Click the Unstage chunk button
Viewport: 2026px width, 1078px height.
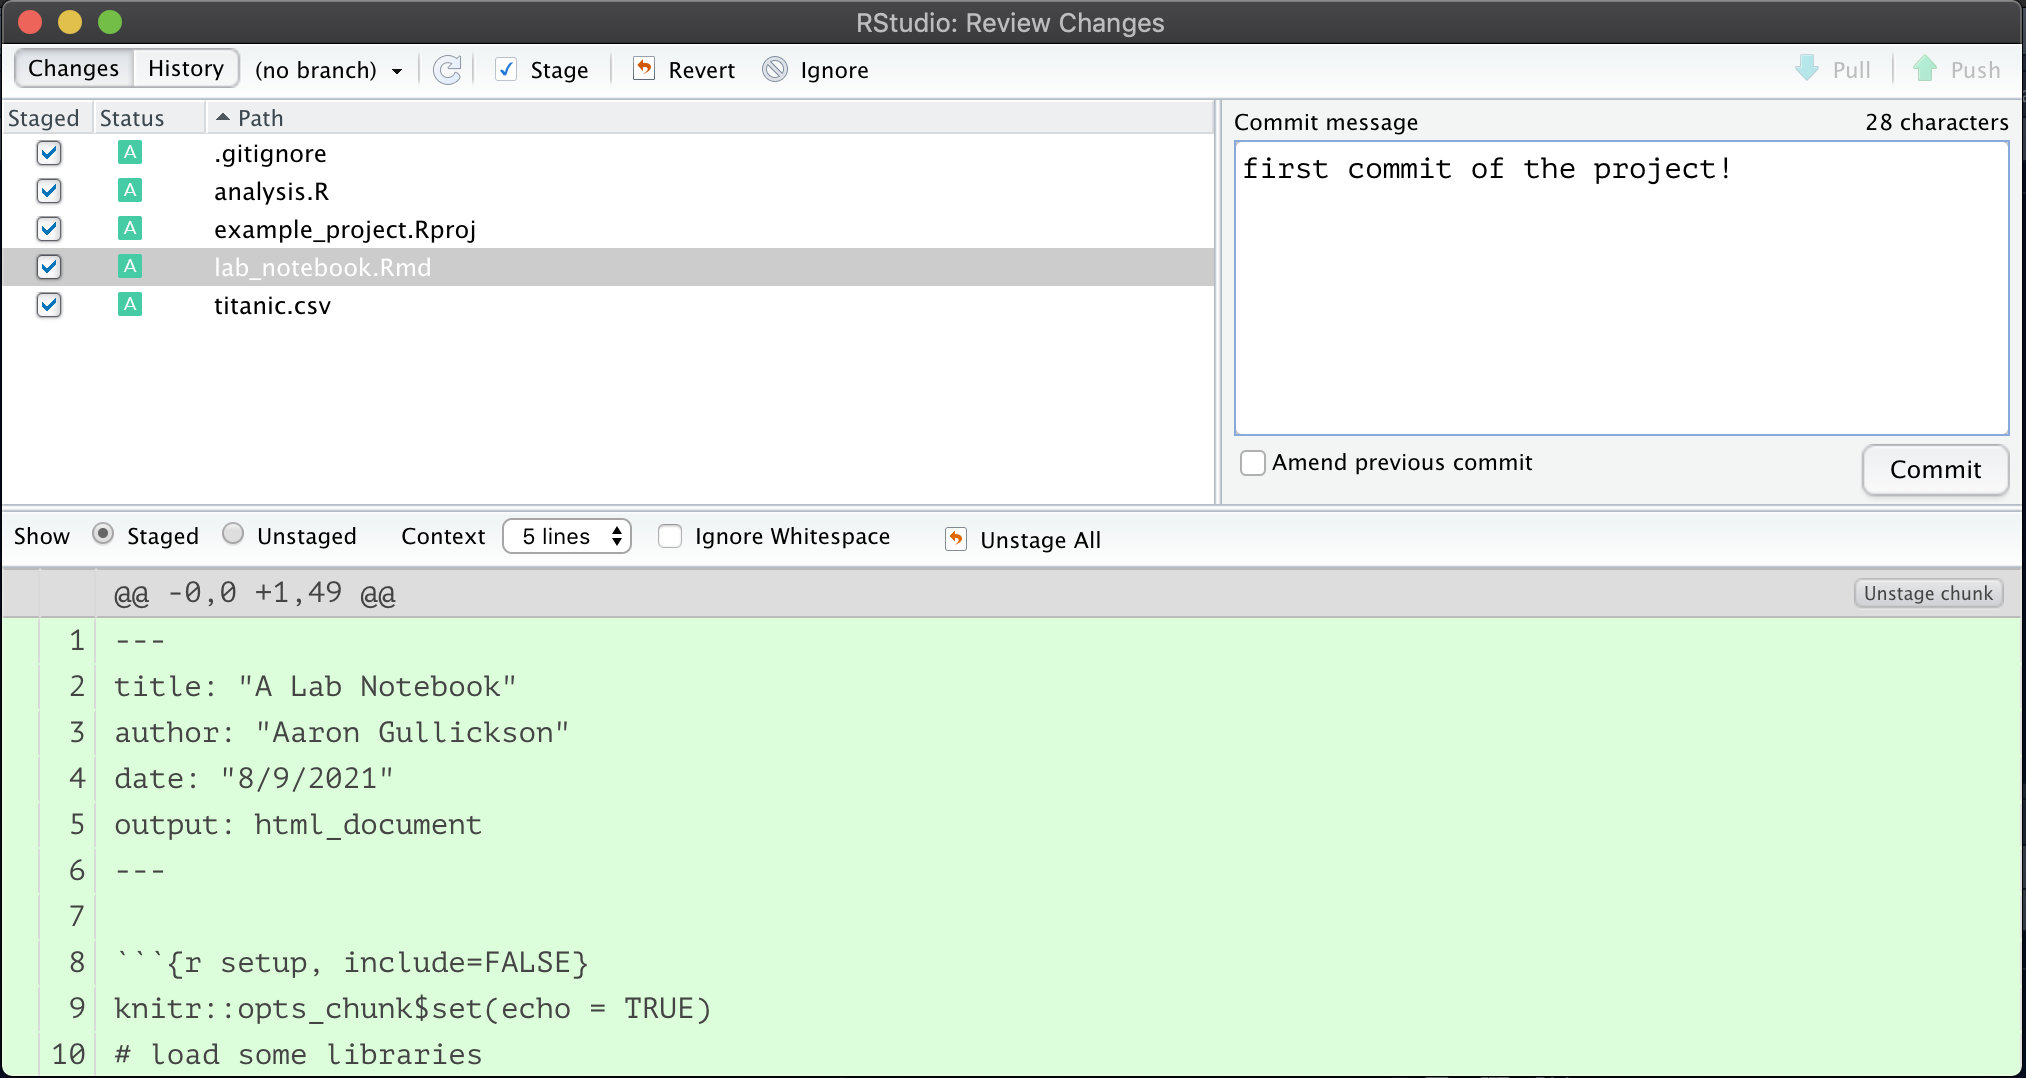[1928, 593]
